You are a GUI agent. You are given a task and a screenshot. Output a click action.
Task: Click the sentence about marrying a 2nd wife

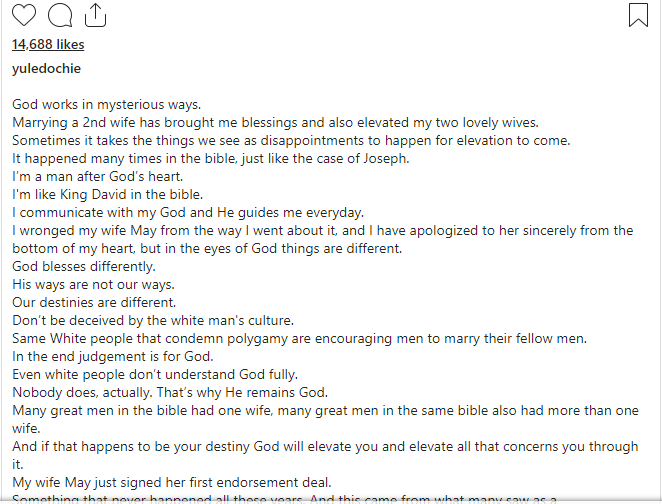tap(275, 122)
